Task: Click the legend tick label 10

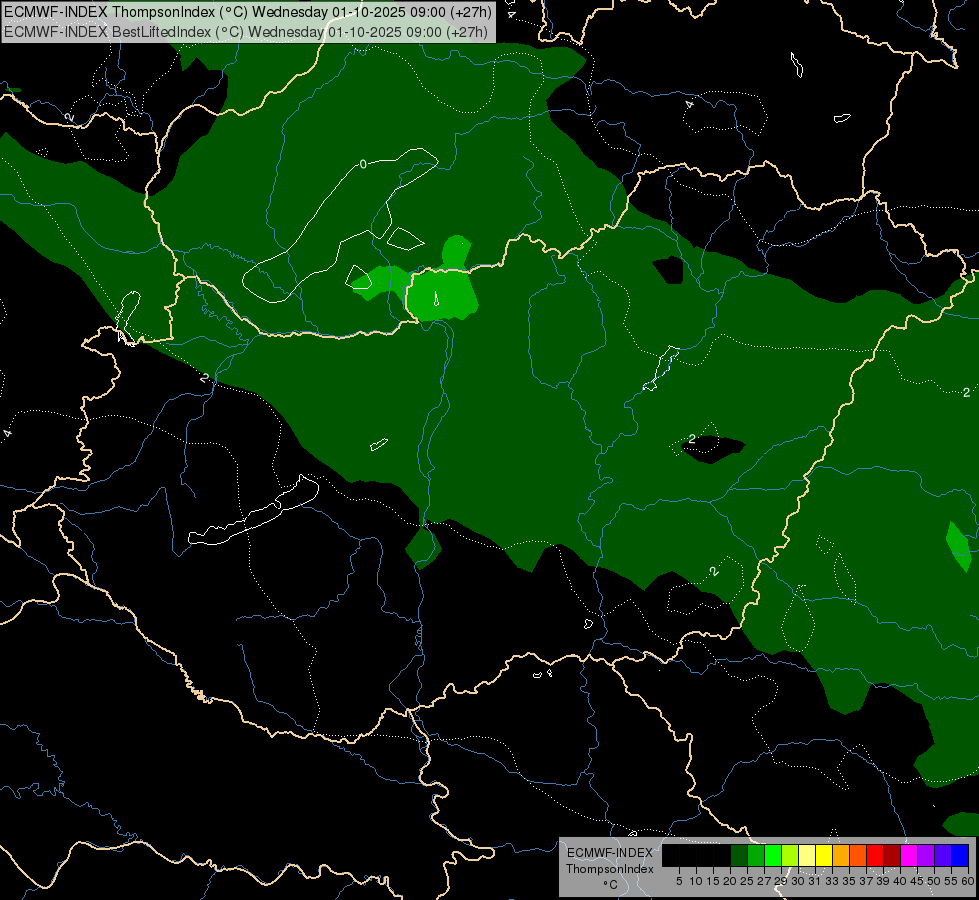Action: [696, 881]
